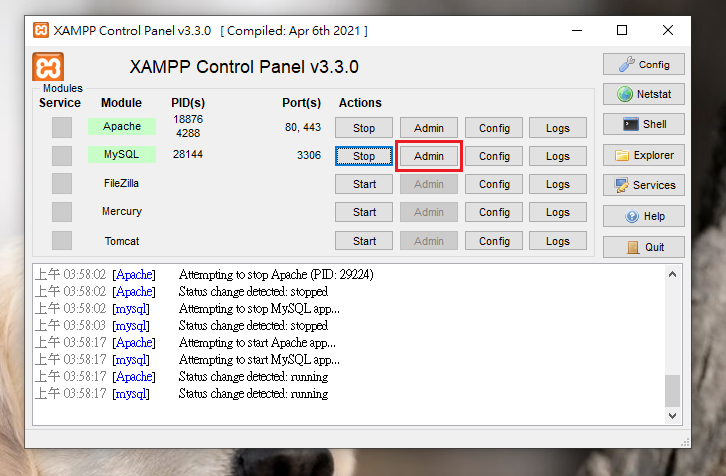Open Netstat with the globe icon

point(644,94)
